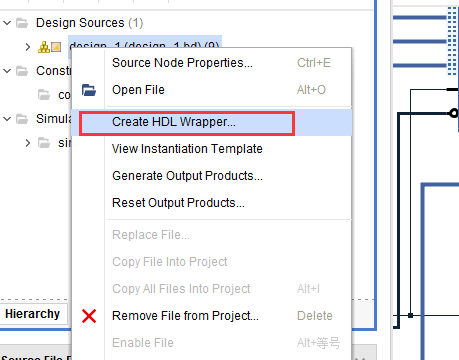The image size is (459, 360).
Task: Collapse the Design Sources tree node
Action: click(7, 23)
